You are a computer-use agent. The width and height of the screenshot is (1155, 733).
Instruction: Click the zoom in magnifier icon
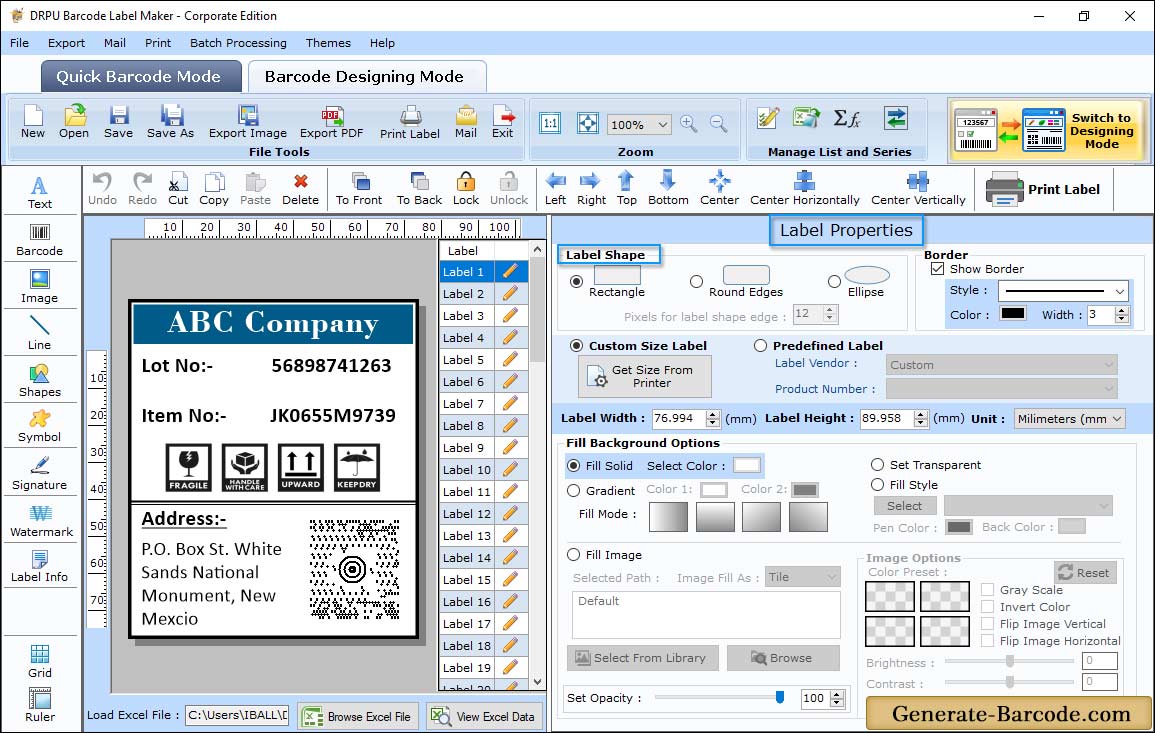[689, 124]
